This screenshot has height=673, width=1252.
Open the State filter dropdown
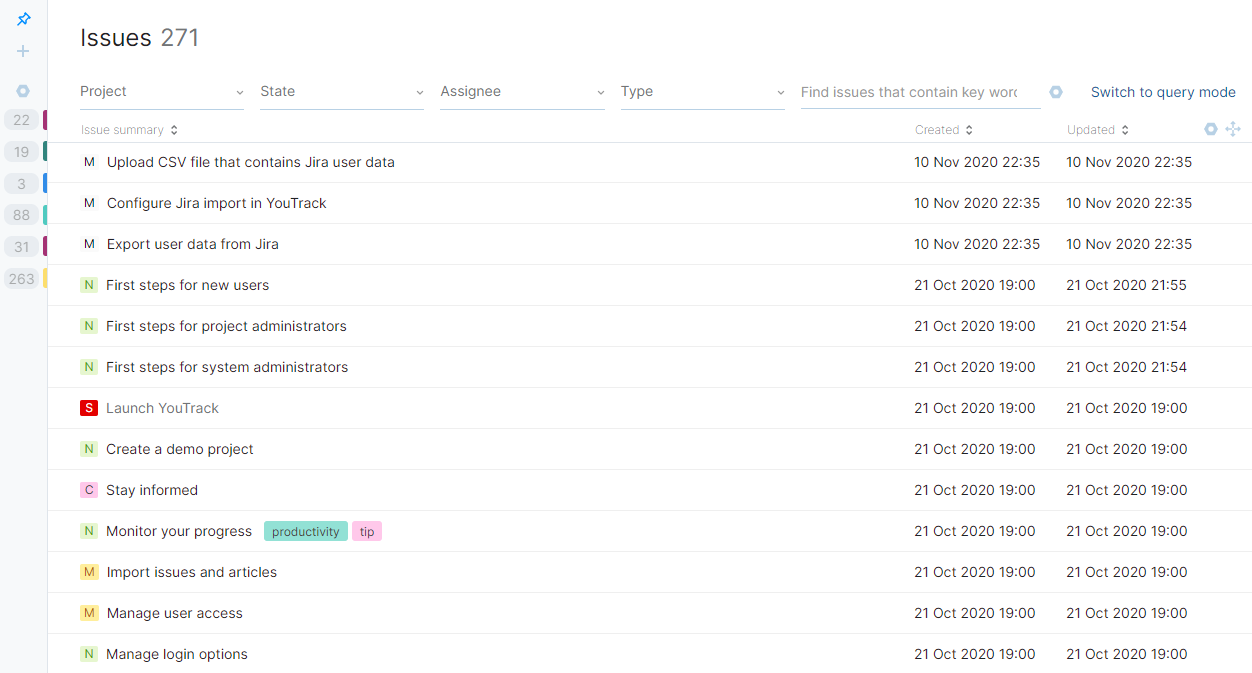[342, 92]
